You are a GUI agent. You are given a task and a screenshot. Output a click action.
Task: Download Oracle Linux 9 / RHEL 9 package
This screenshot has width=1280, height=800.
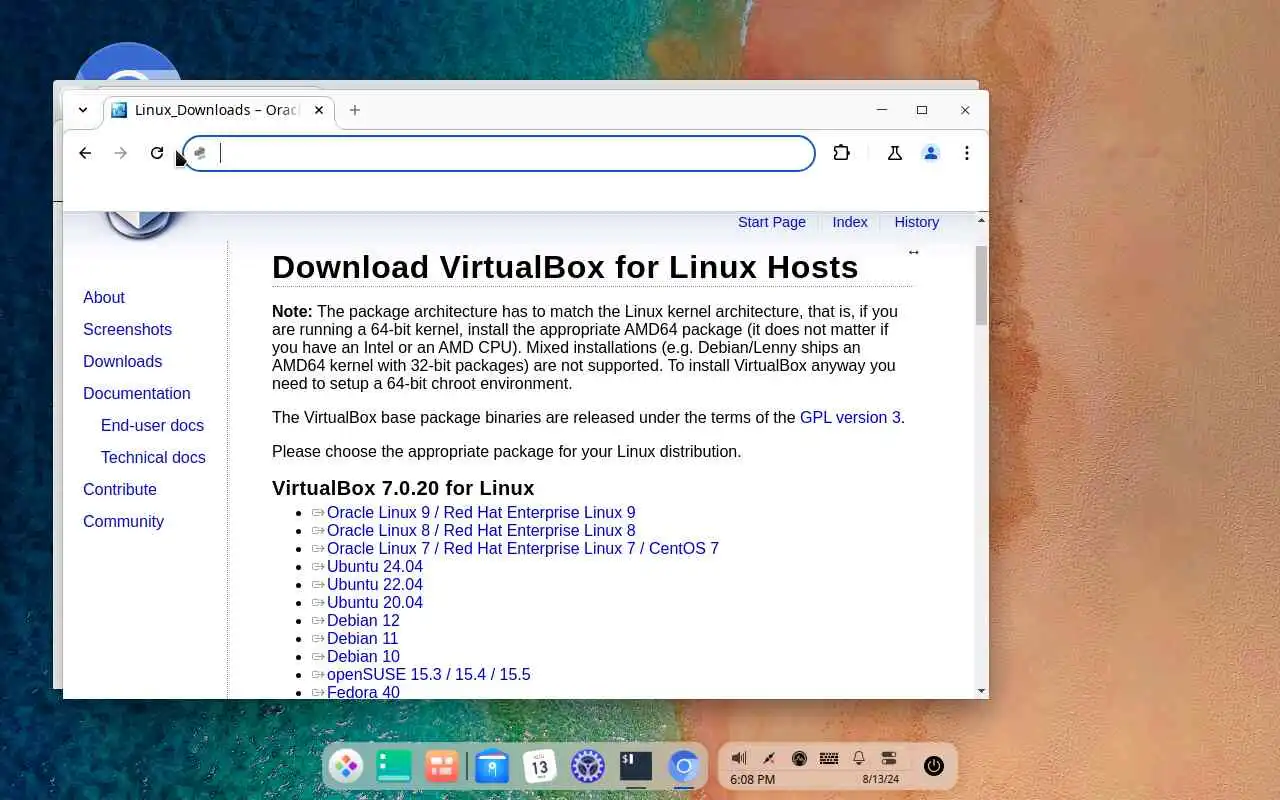click(x=481, y=512)
